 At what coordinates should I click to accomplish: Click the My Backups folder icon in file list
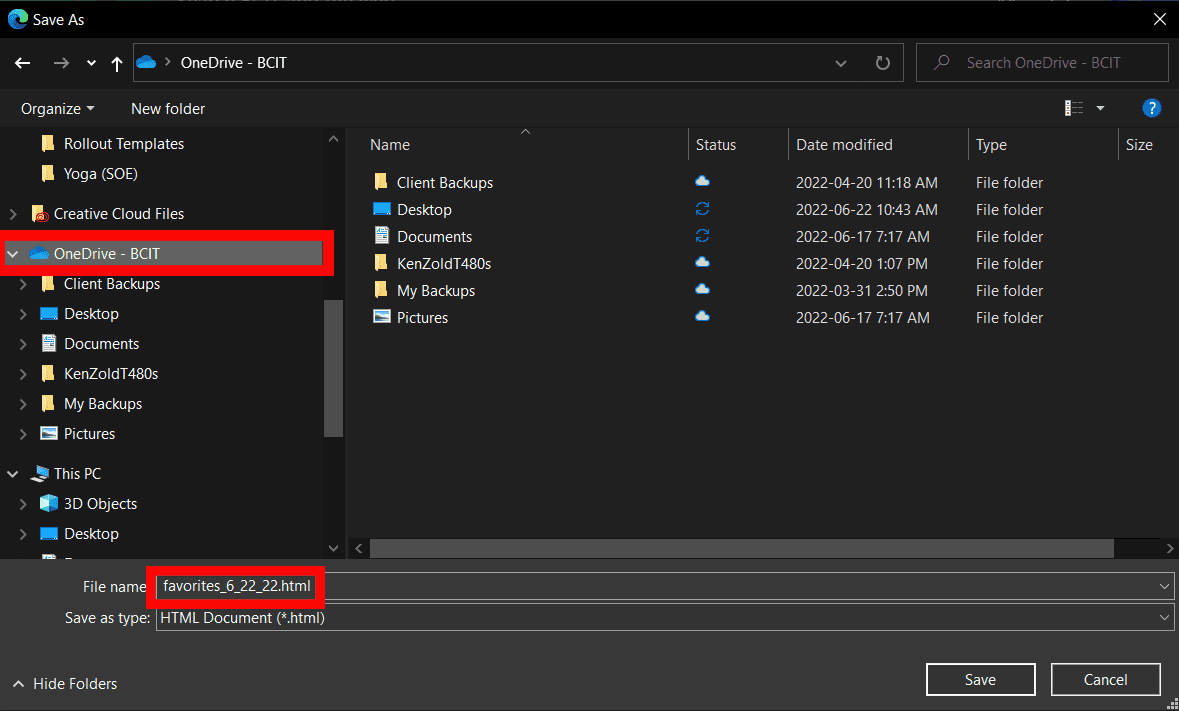pos(381,290)
